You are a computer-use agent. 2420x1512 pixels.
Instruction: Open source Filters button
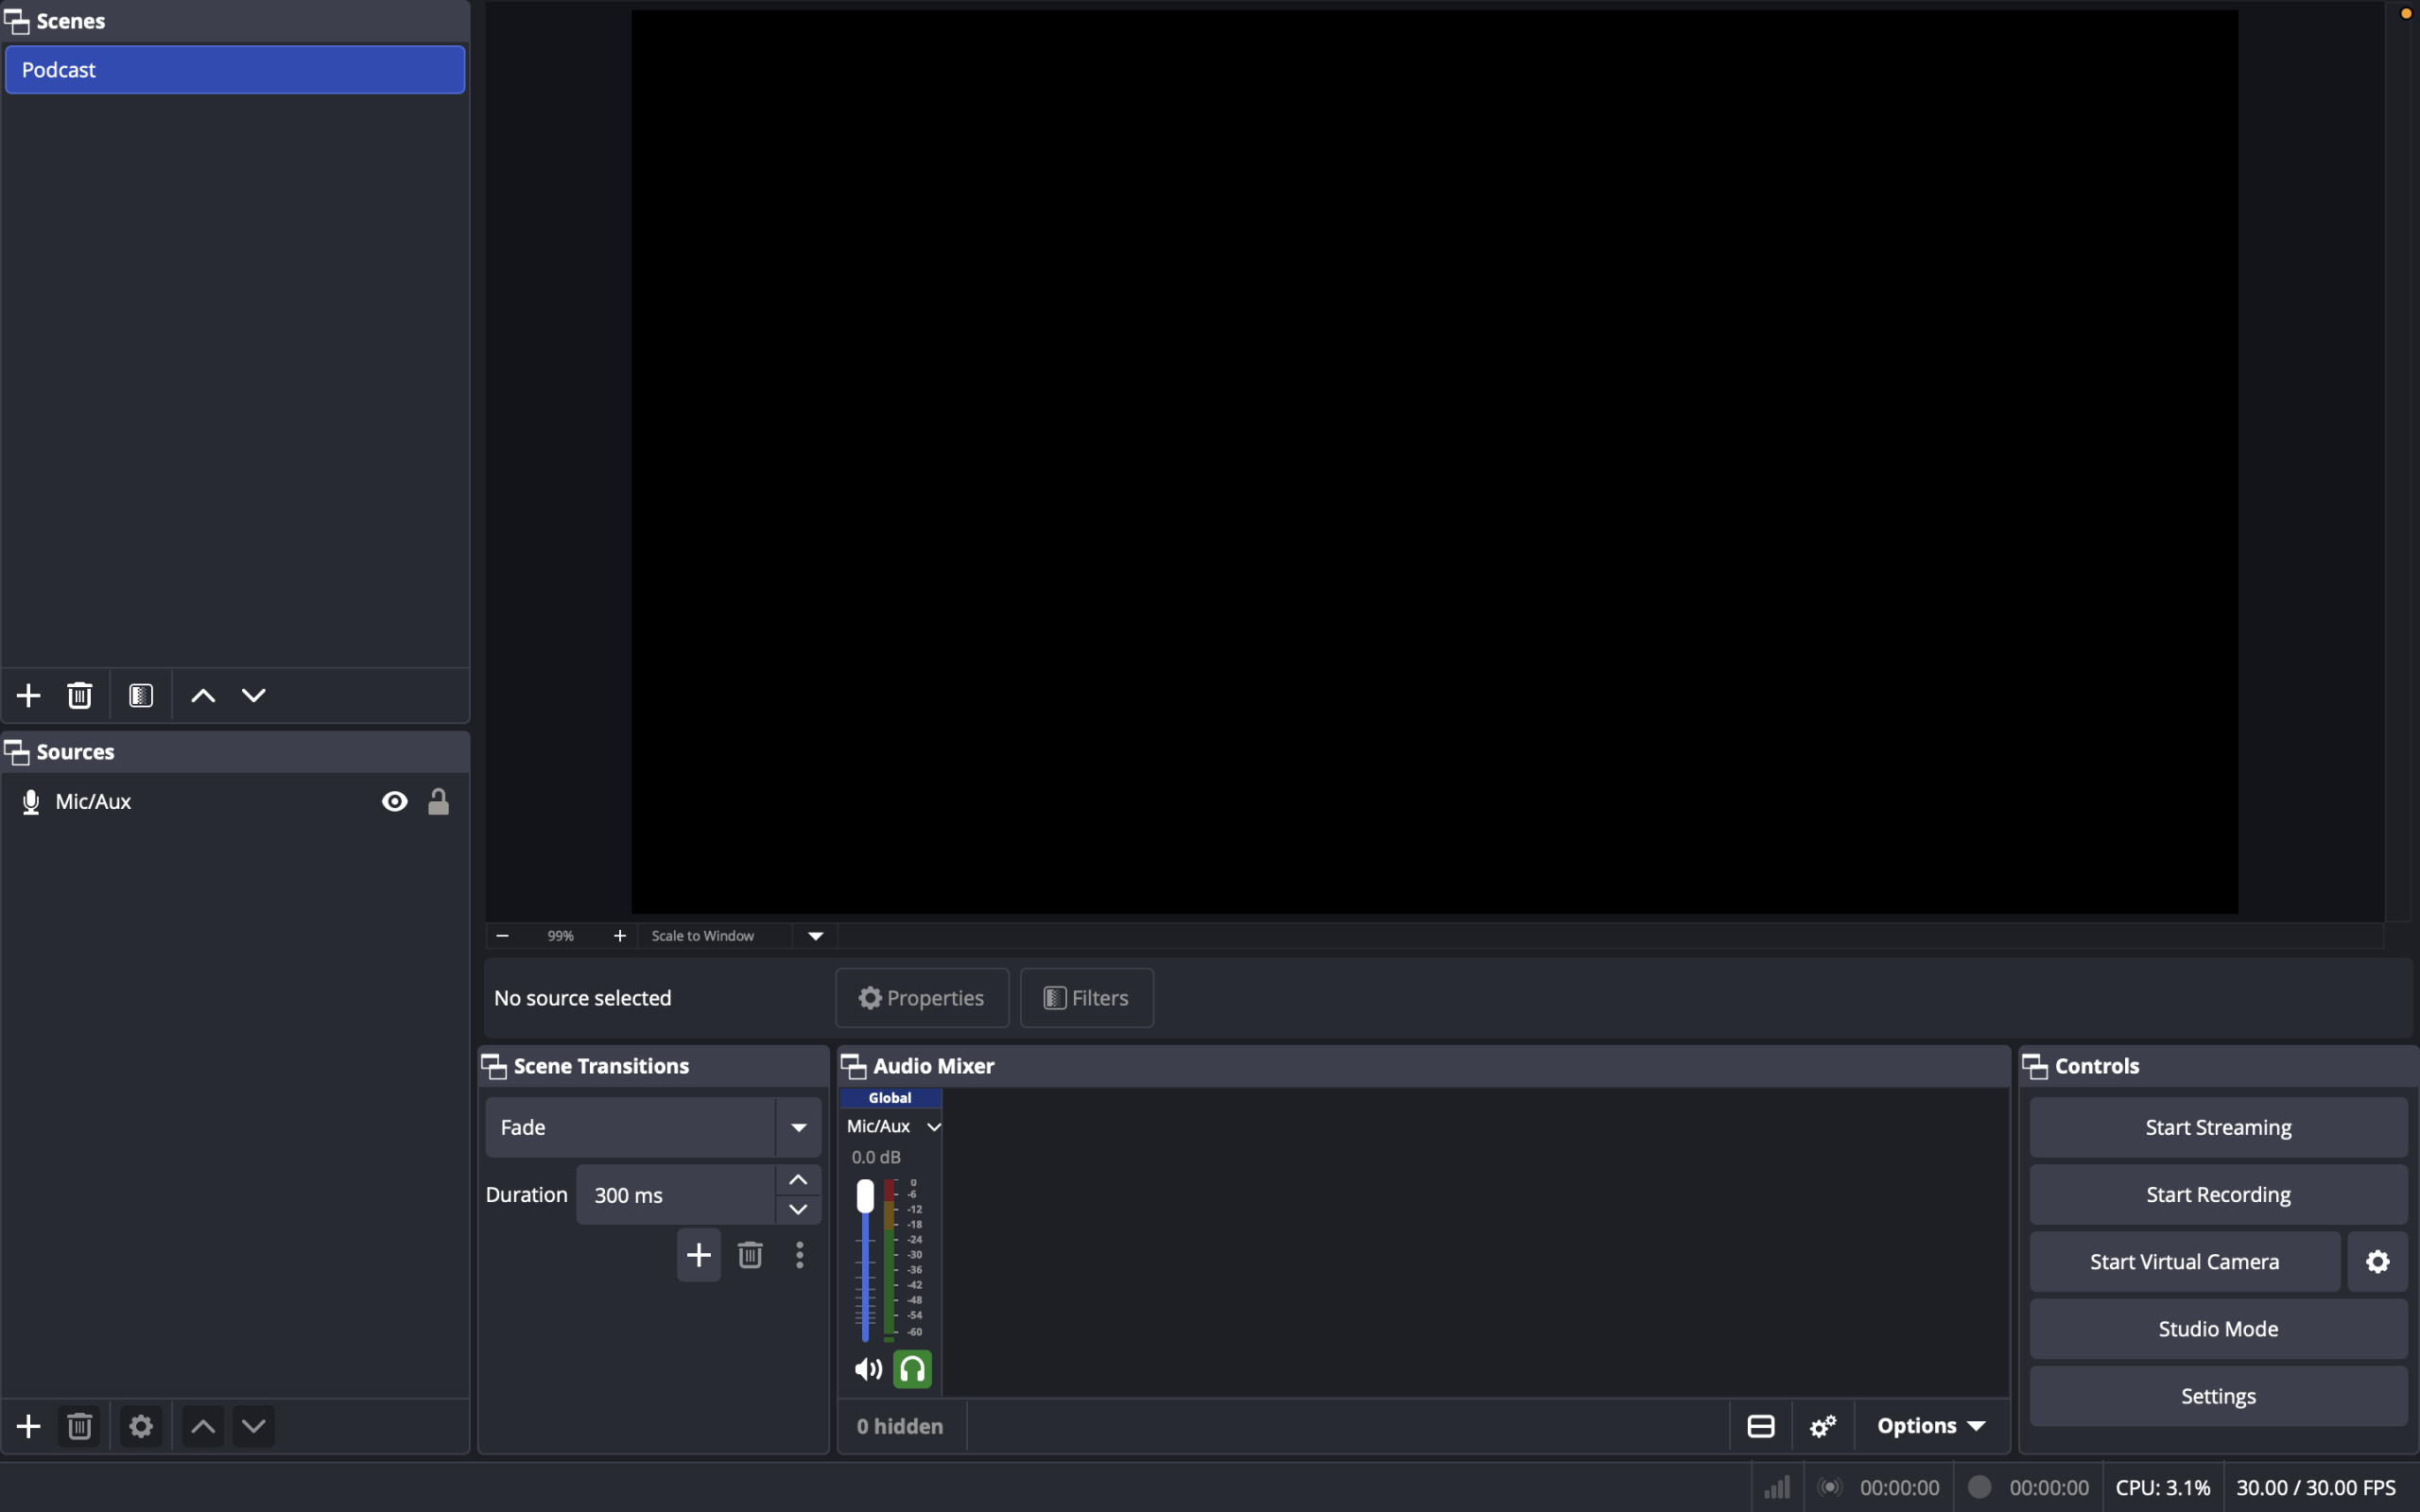tap(1086, 998)
